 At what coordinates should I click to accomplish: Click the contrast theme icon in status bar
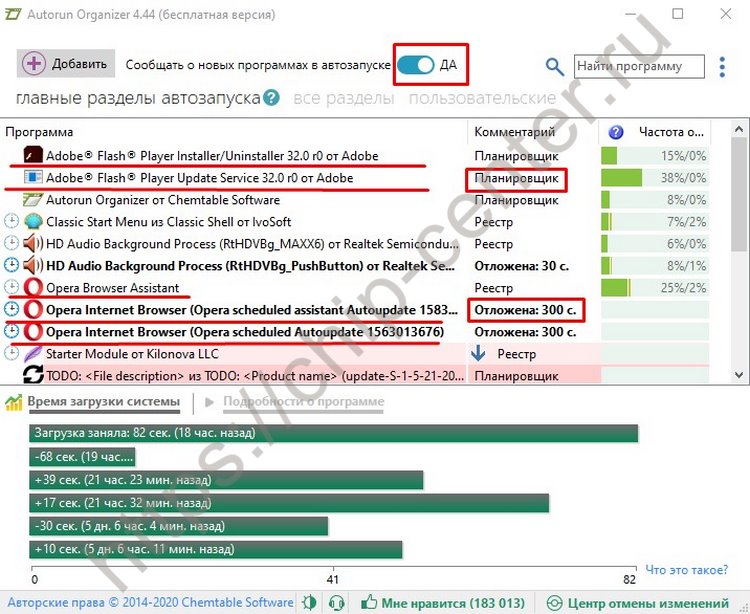309,603
